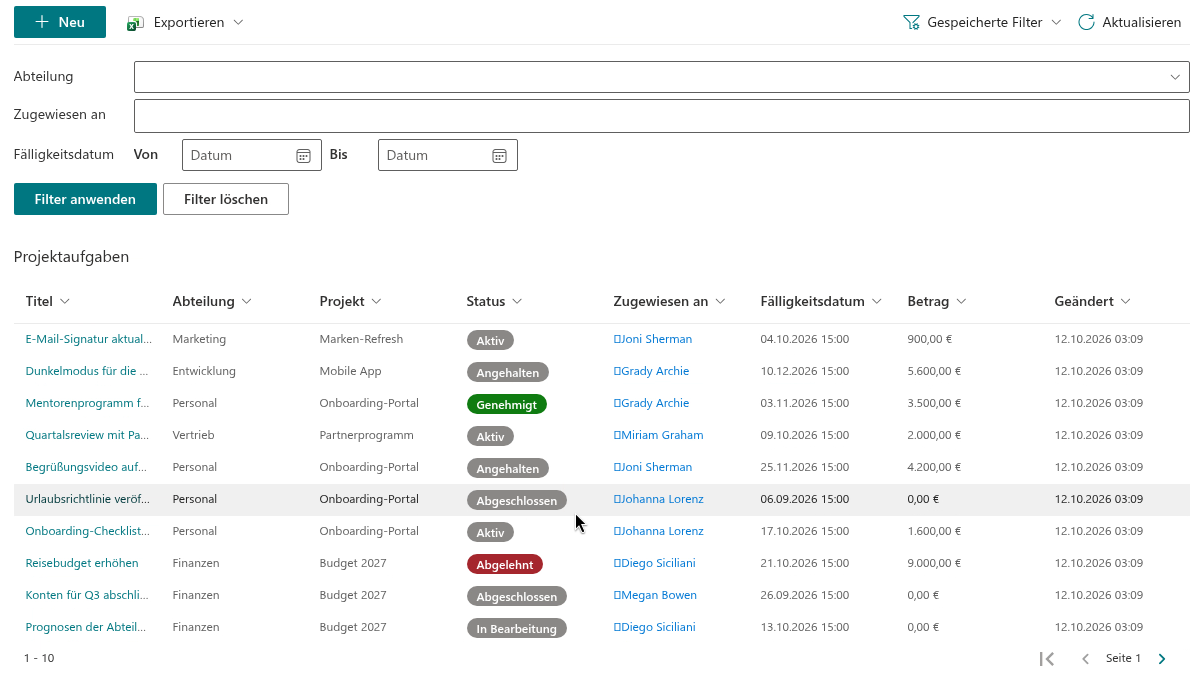
Task: Open the Betrag column header menu
Action: [x=936, y=301]
